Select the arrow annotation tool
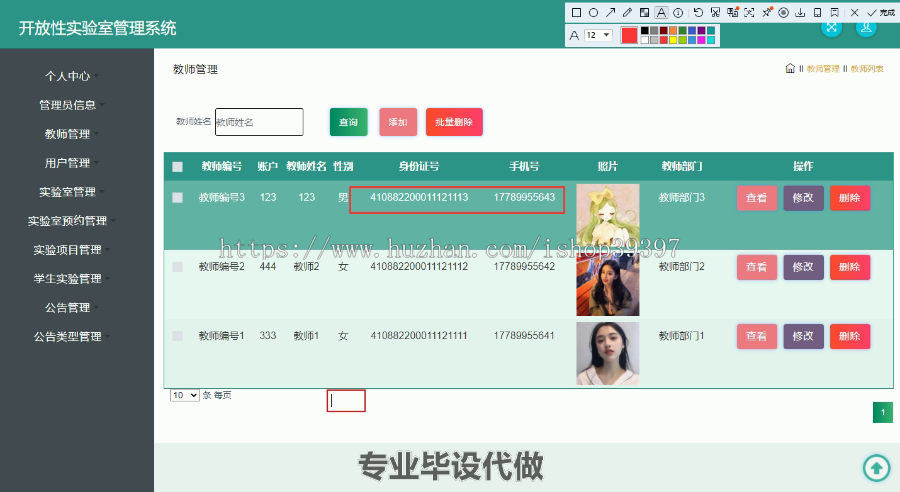The image size is (900, 492). (611, 12)
